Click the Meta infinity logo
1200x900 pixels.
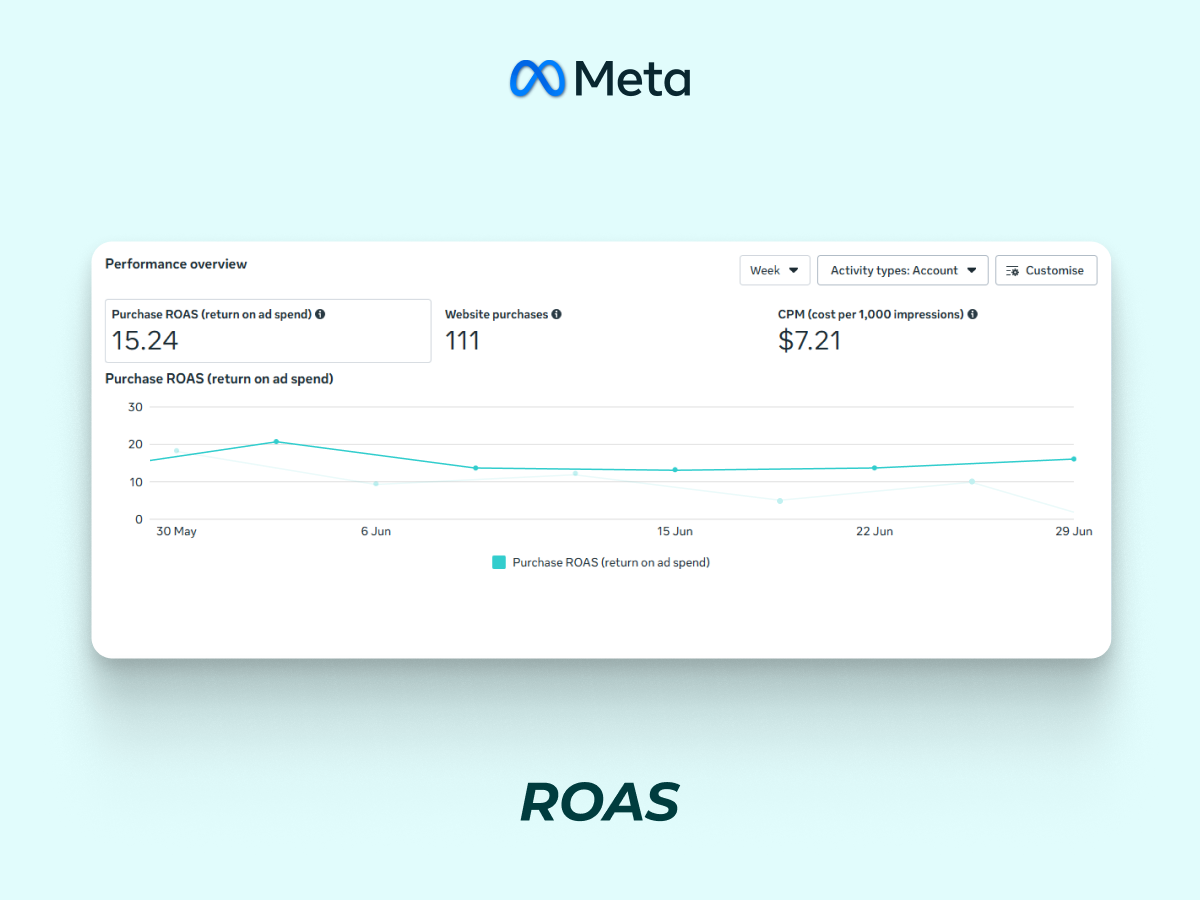coord(537,78)
